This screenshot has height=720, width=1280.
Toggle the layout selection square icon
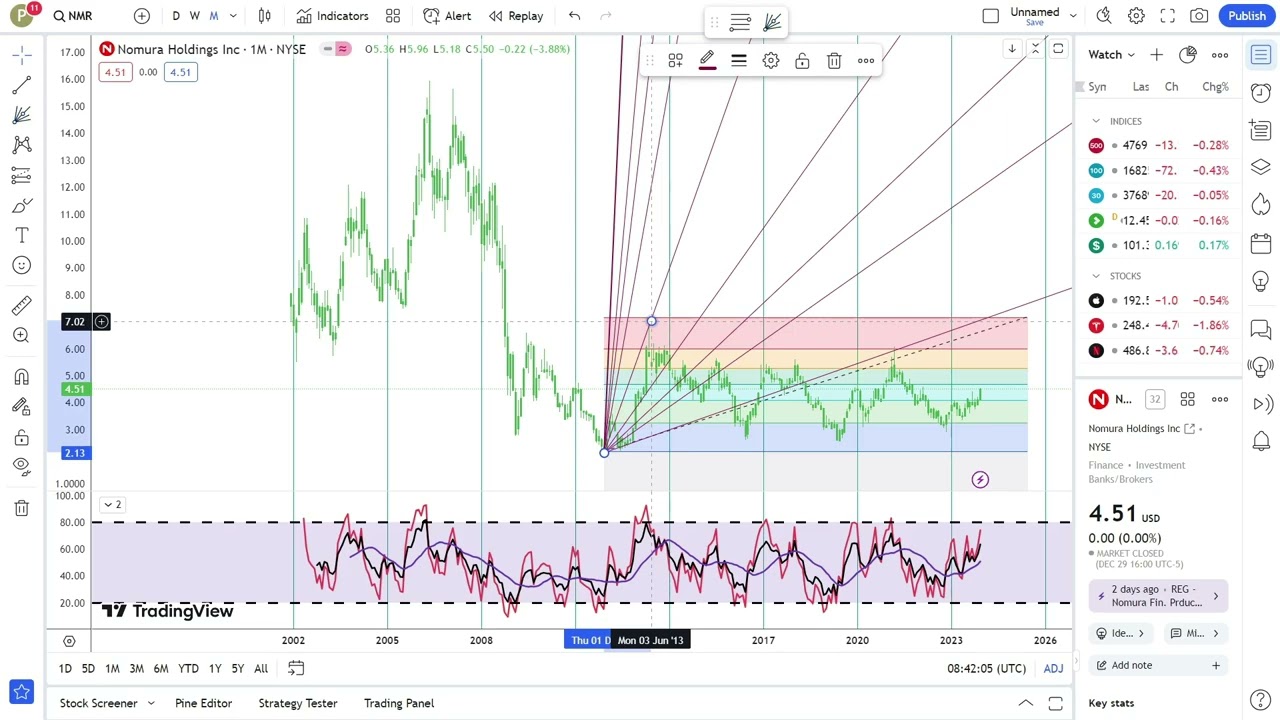coord(991,16)
